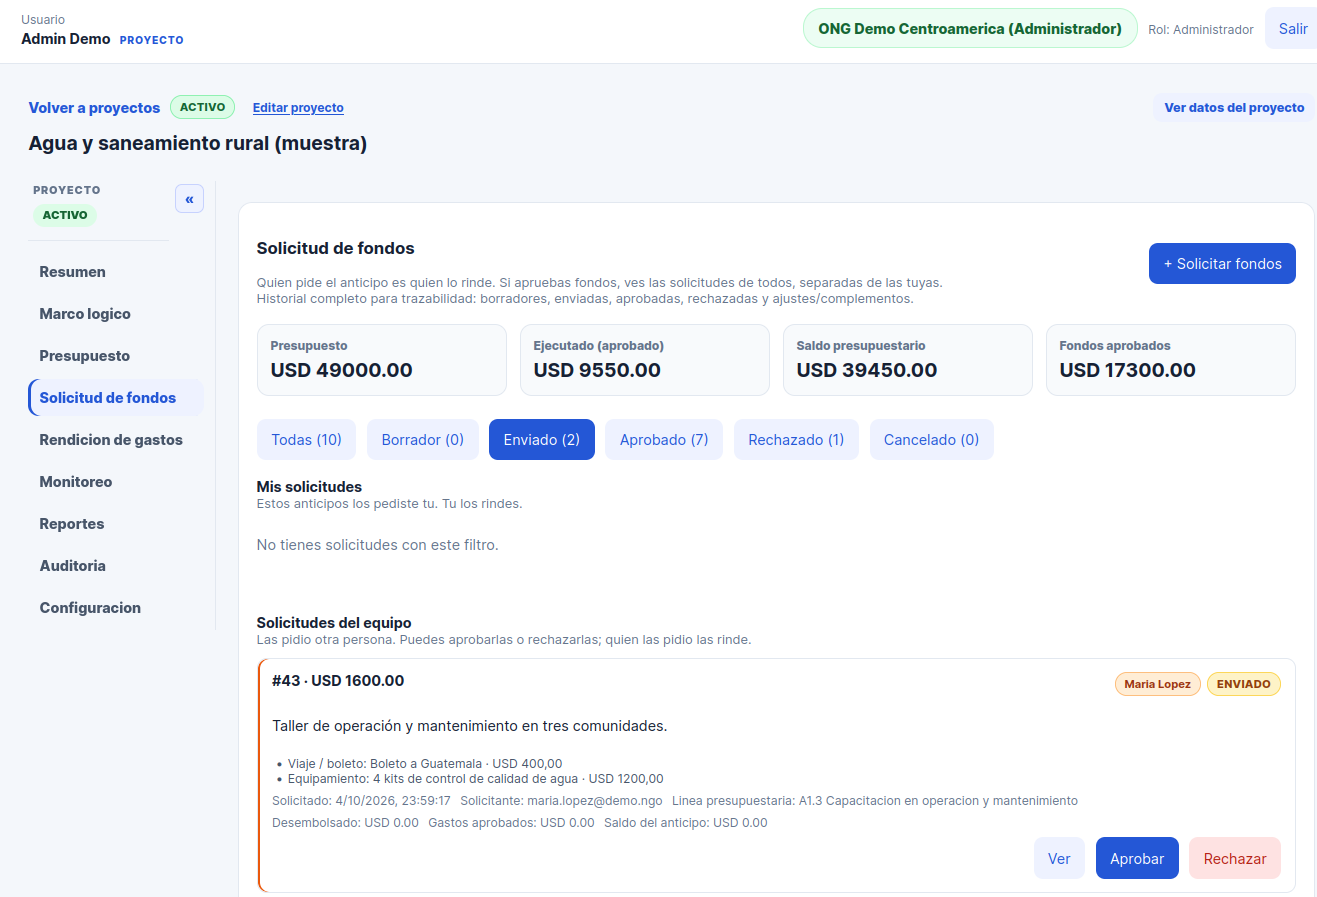Click the Admin Demo user name
The height and width of the screenshot is (897, 1317).
(66, 39)
